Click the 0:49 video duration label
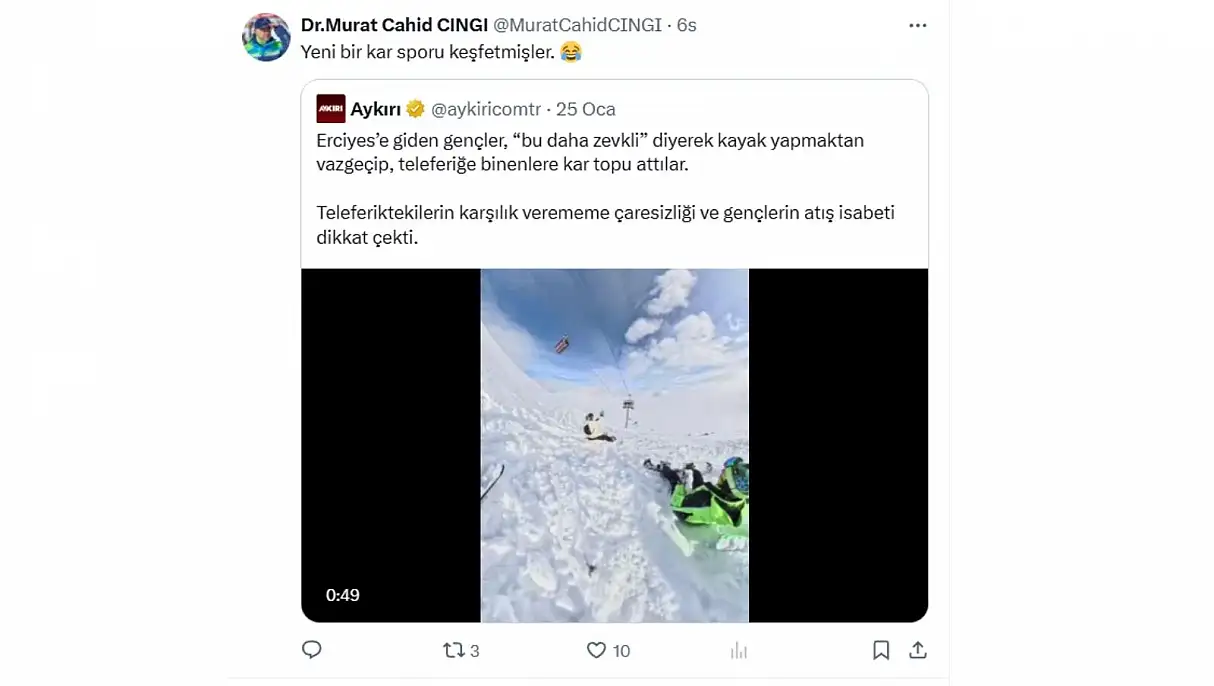This screenshot has width=1214, height=686. coord(343,595)
